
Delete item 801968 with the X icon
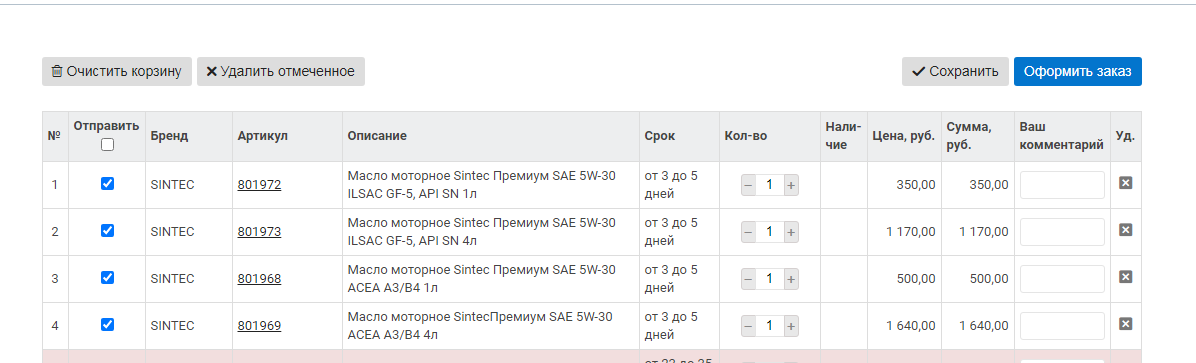pyautogui.click(x=1125, y=278)
